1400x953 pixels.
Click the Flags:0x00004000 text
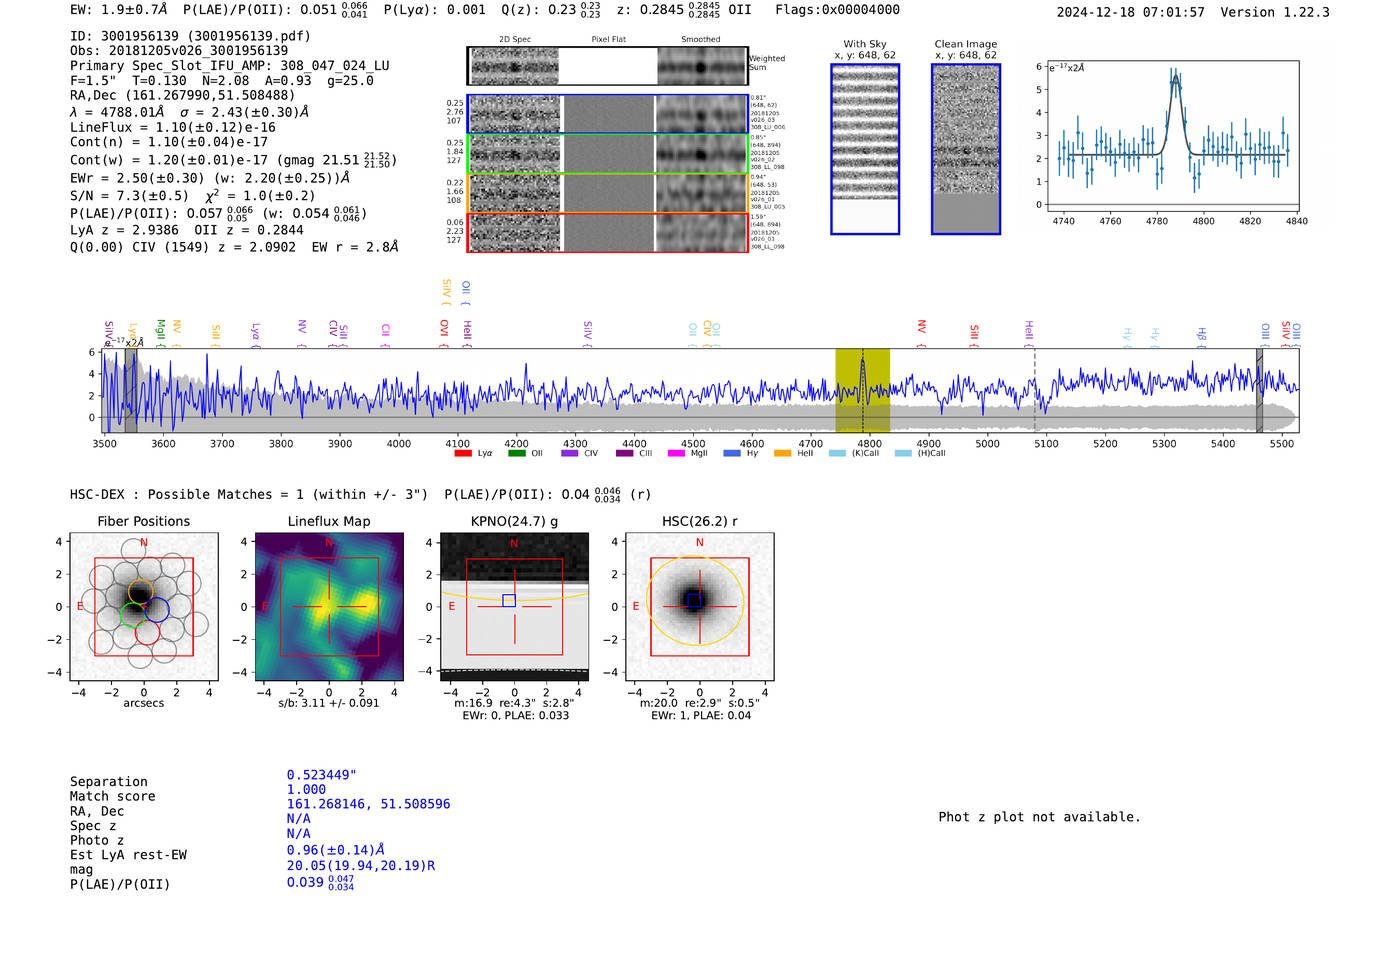[837, 10]
